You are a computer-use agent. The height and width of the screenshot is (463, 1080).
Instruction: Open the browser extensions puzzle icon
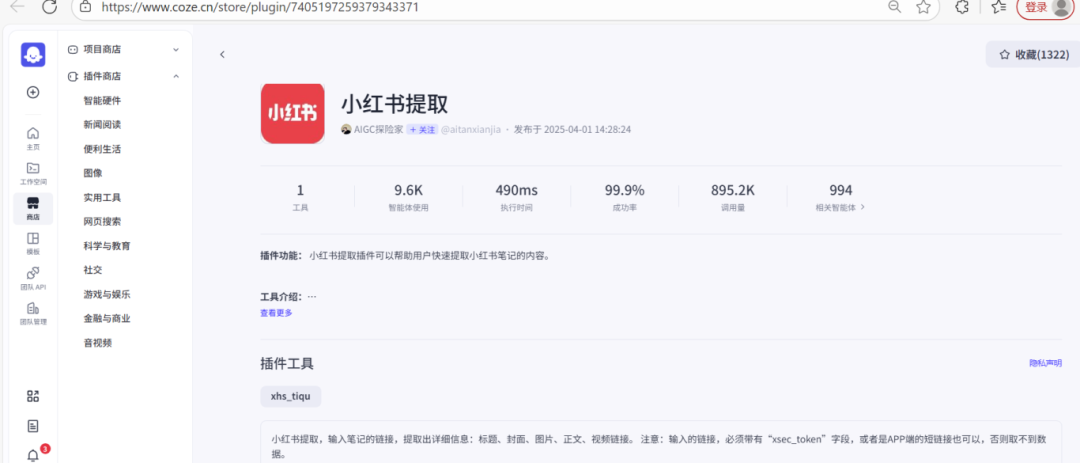pos(962,7)
